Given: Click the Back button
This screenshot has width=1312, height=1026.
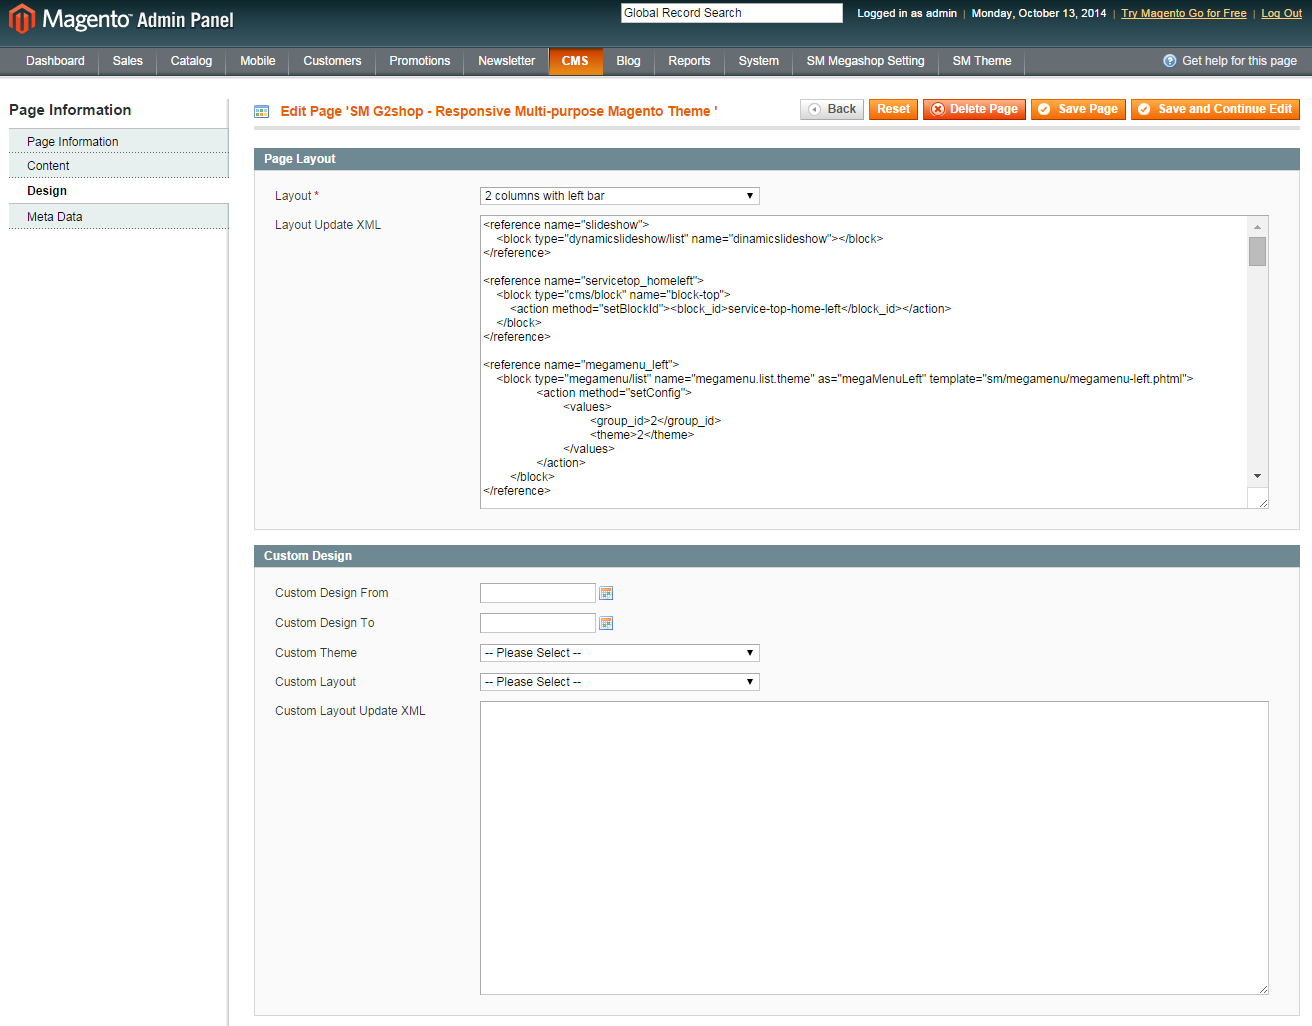Looking at the screenshot, I should [x=832, y=109].
